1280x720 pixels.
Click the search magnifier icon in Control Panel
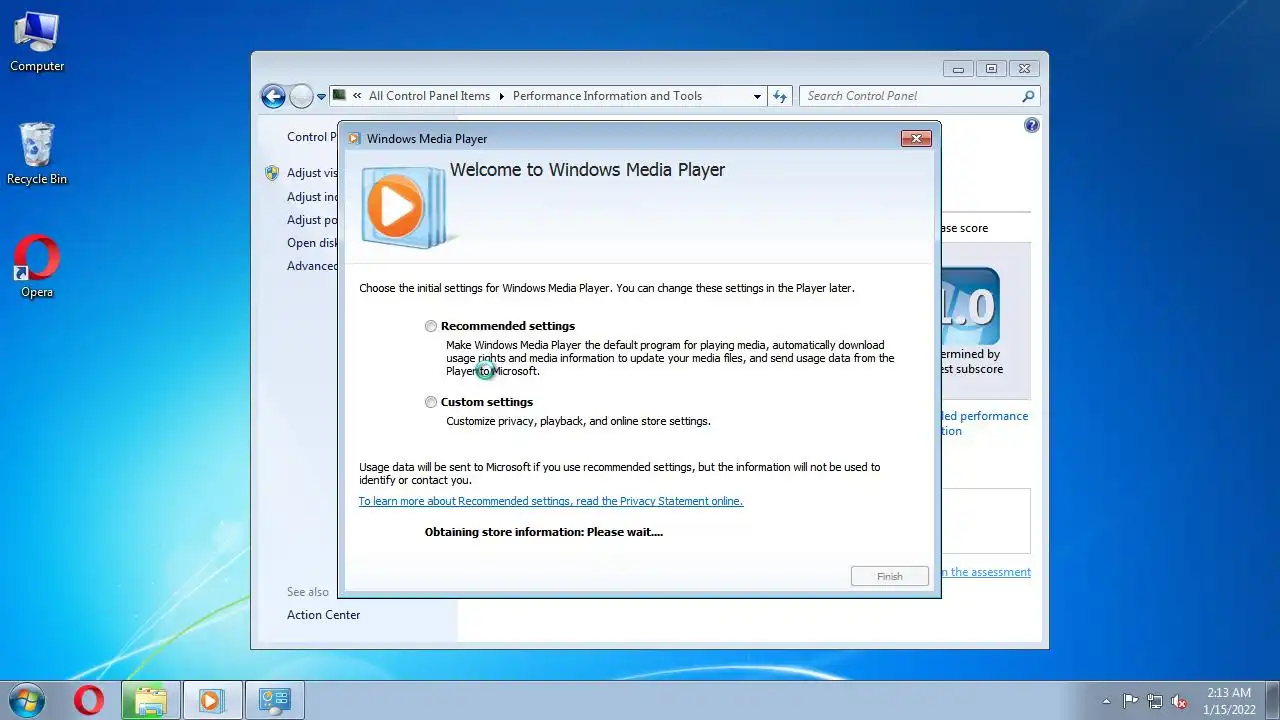pyautogui.click(x=1028, y=96)
